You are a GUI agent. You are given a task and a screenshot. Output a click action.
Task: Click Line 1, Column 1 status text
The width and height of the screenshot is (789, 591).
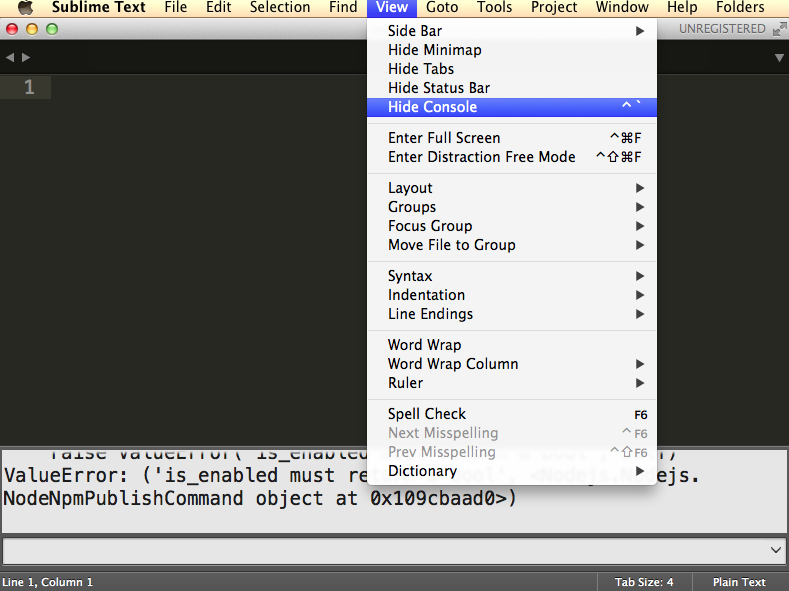point(48,582)
